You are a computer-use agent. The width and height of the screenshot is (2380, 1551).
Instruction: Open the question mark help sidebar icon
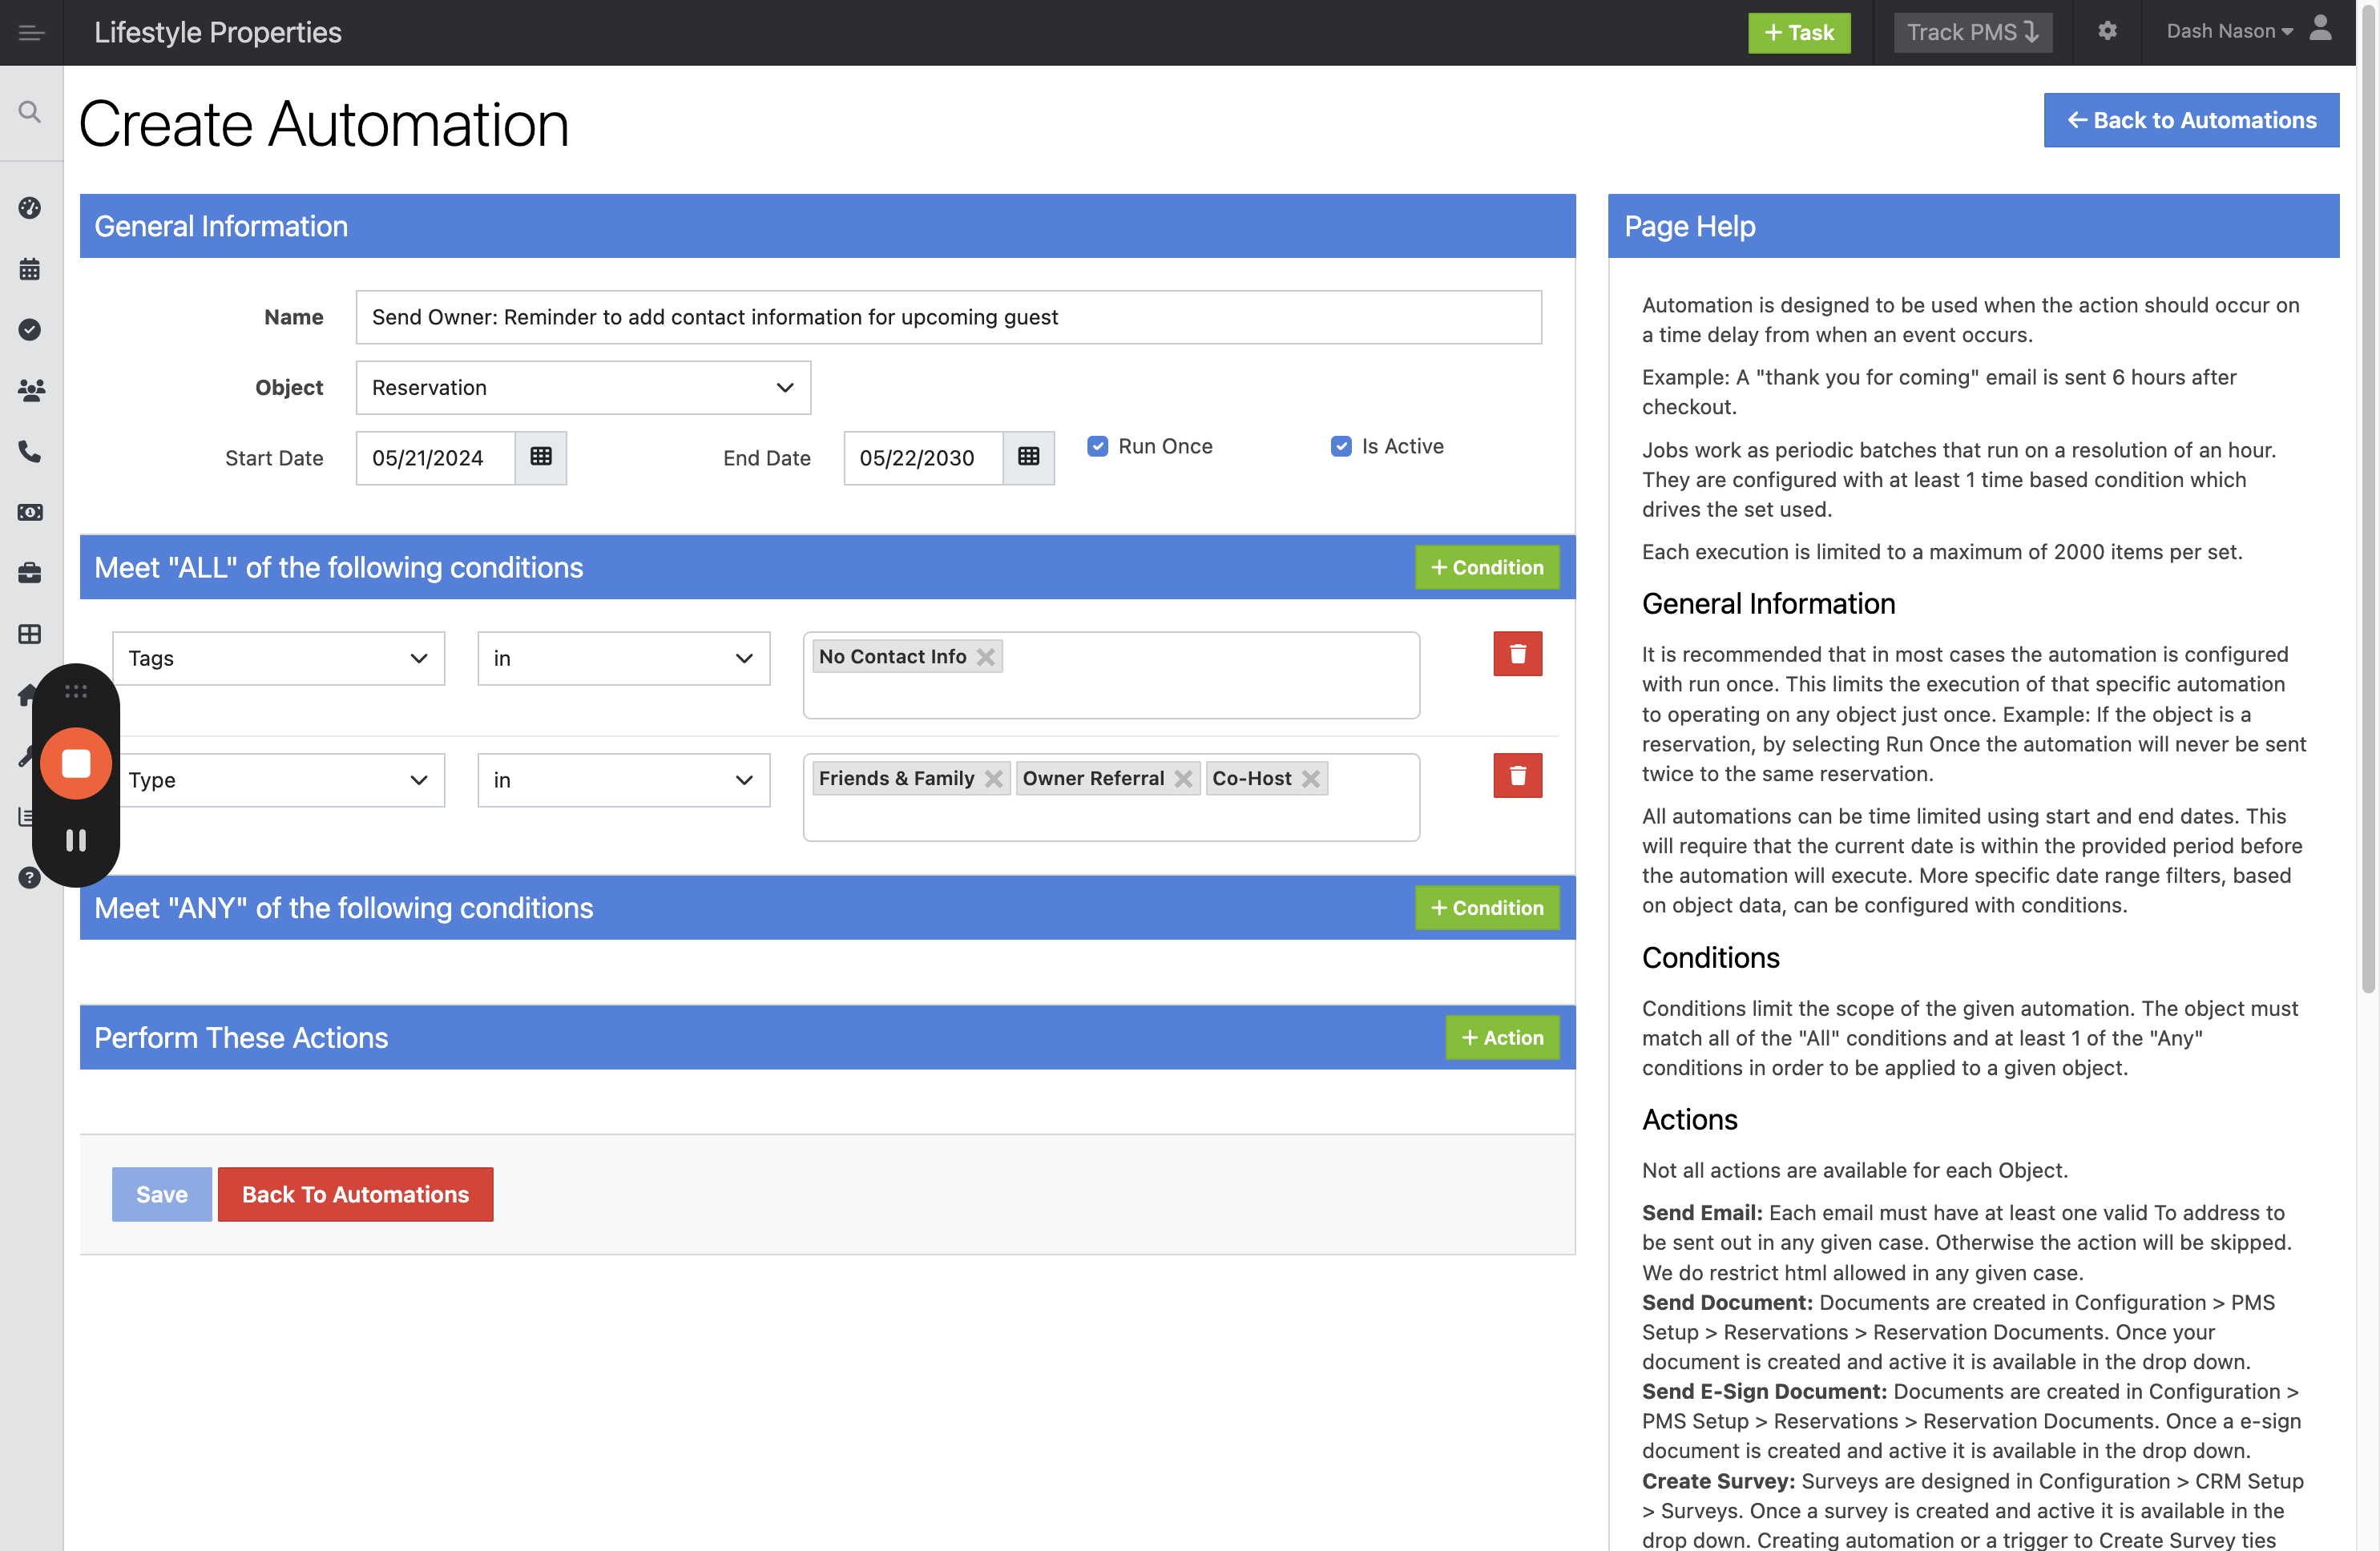pos(30,877)
